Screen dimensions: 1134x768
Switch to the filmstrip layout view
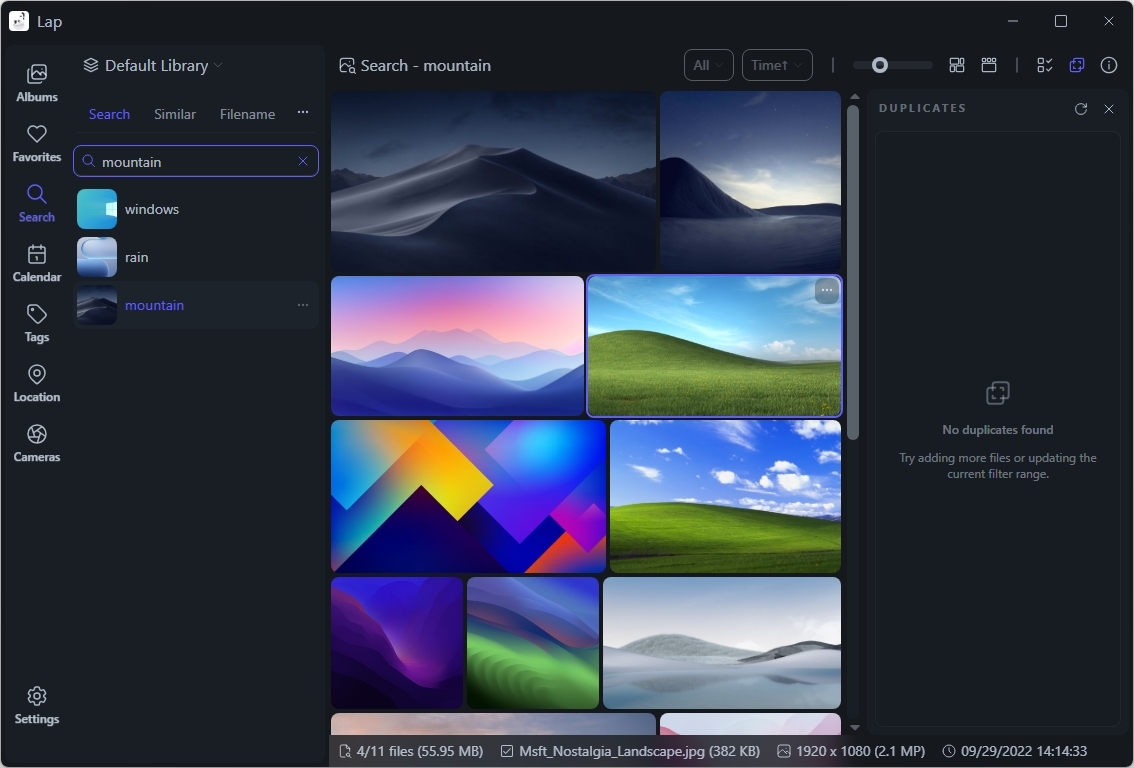tap(989, 65)
